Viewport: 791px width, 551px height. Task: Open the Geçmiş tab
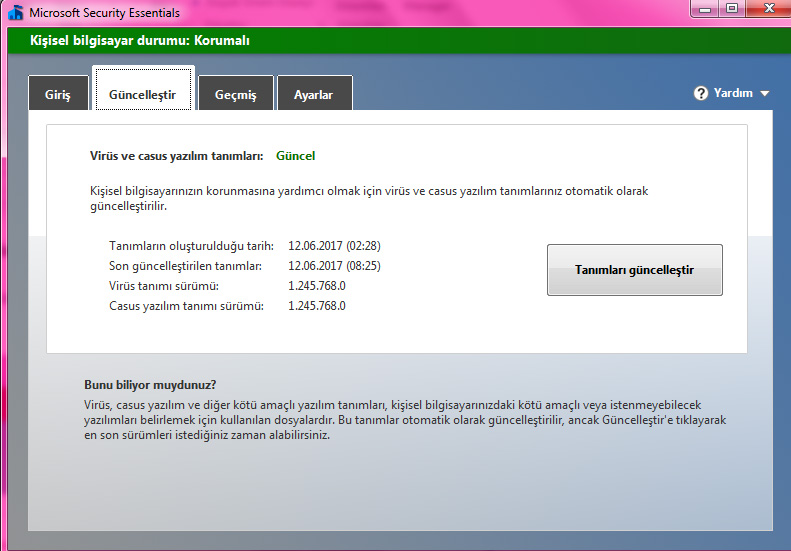point(236,93)
